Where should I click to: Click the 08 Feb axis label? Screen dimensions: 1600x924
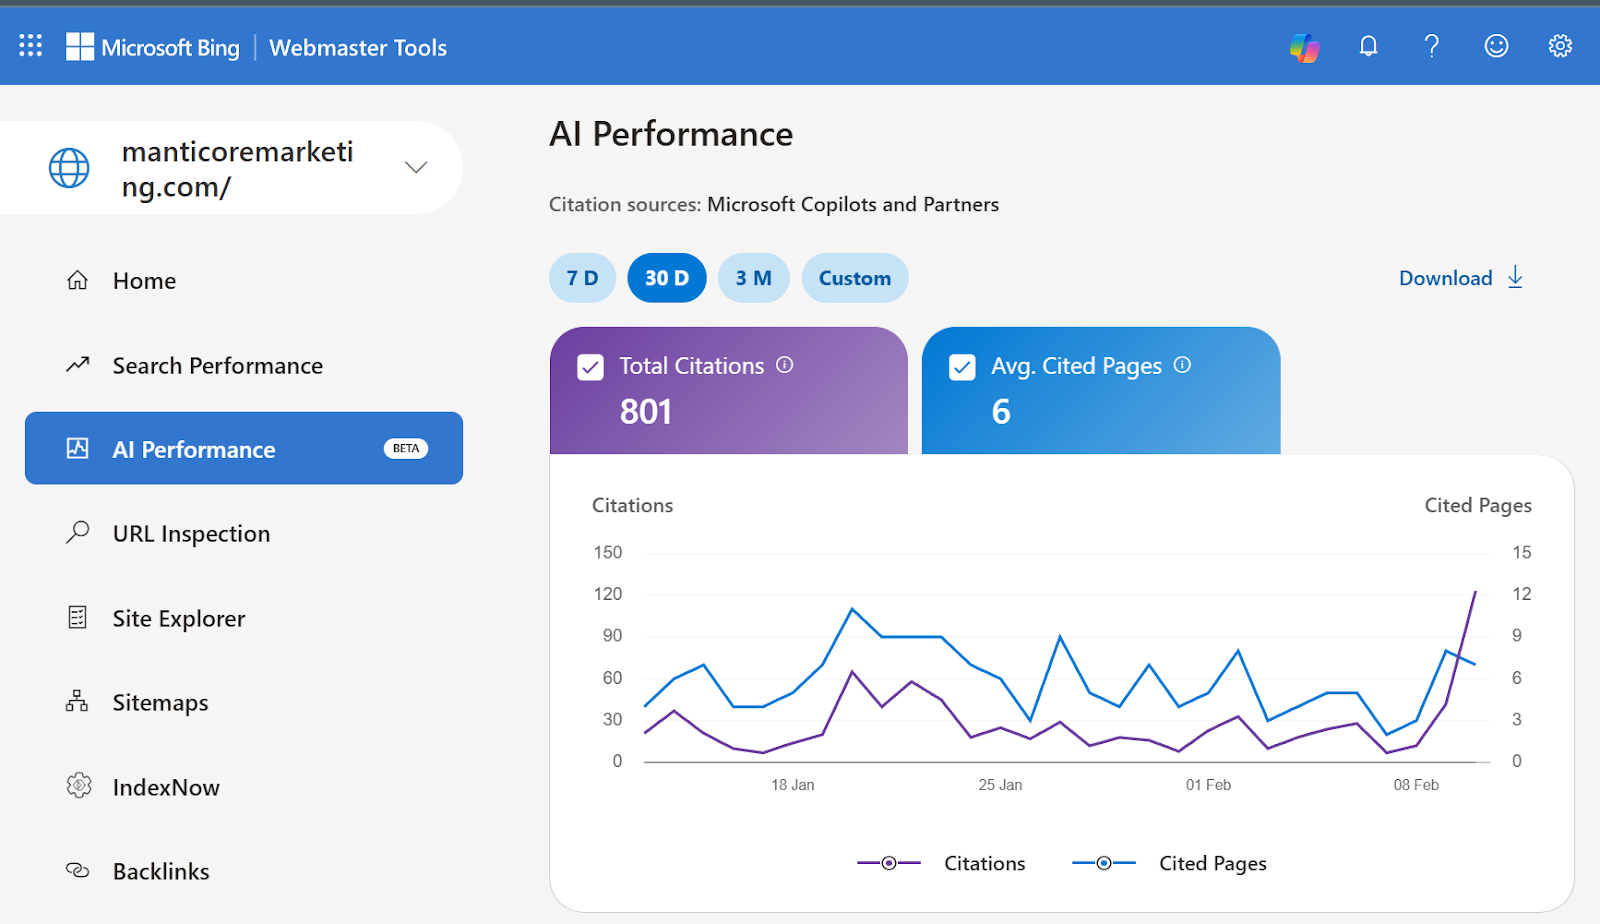click(x=1416, y=785)
